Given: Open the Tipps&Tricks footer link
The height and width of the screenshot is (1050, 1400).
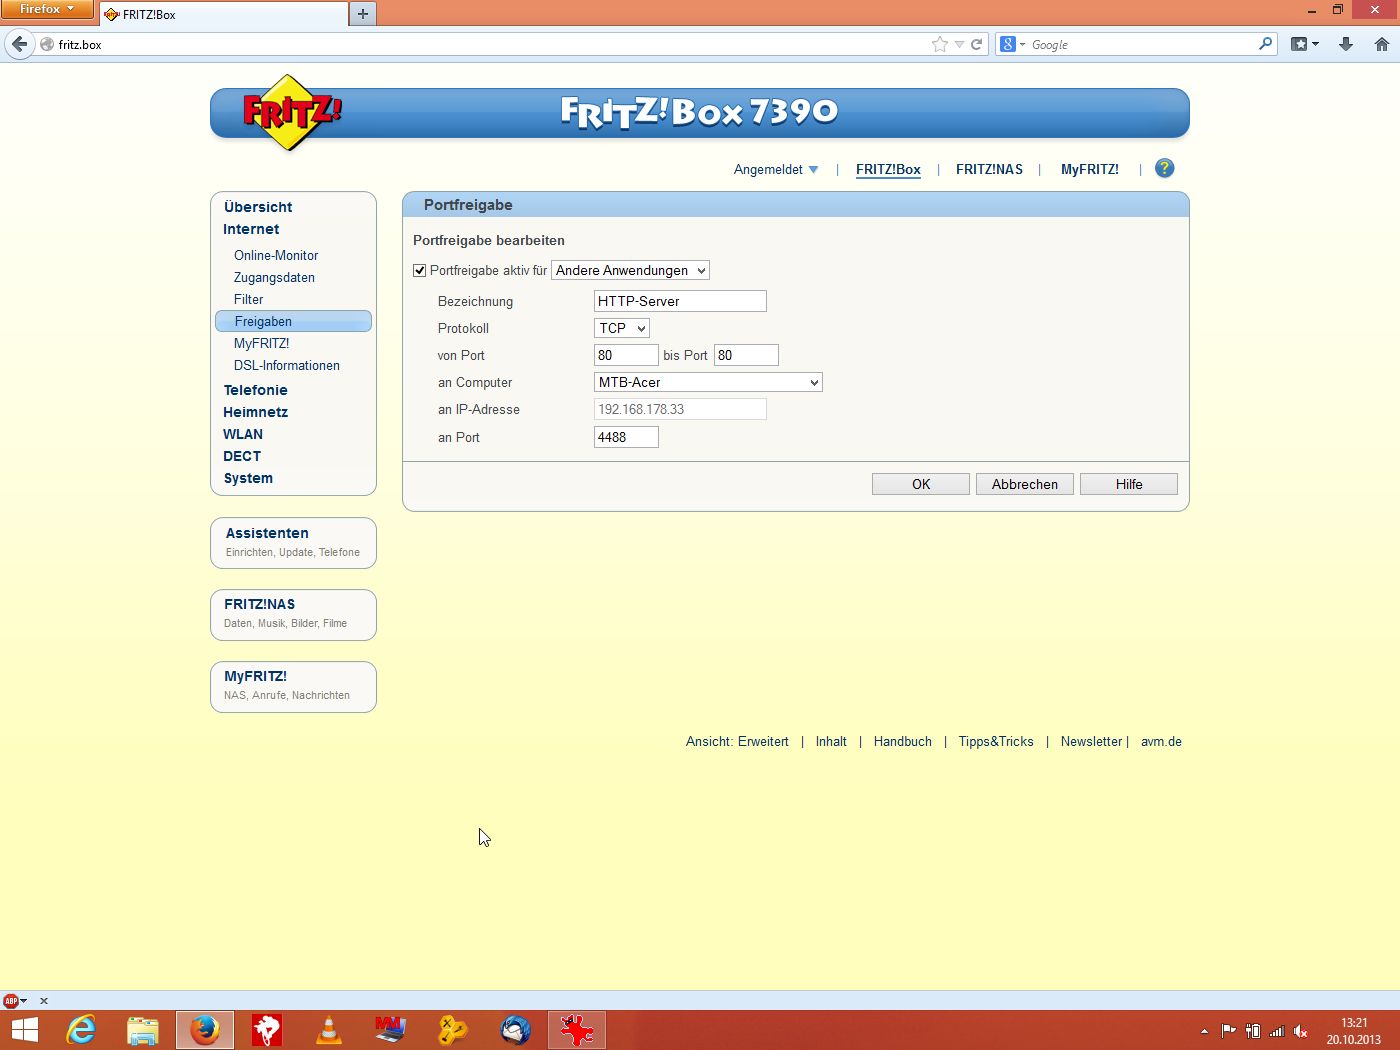Looking at the screenshot, I should pyautogui.click(x=996, y=741).
